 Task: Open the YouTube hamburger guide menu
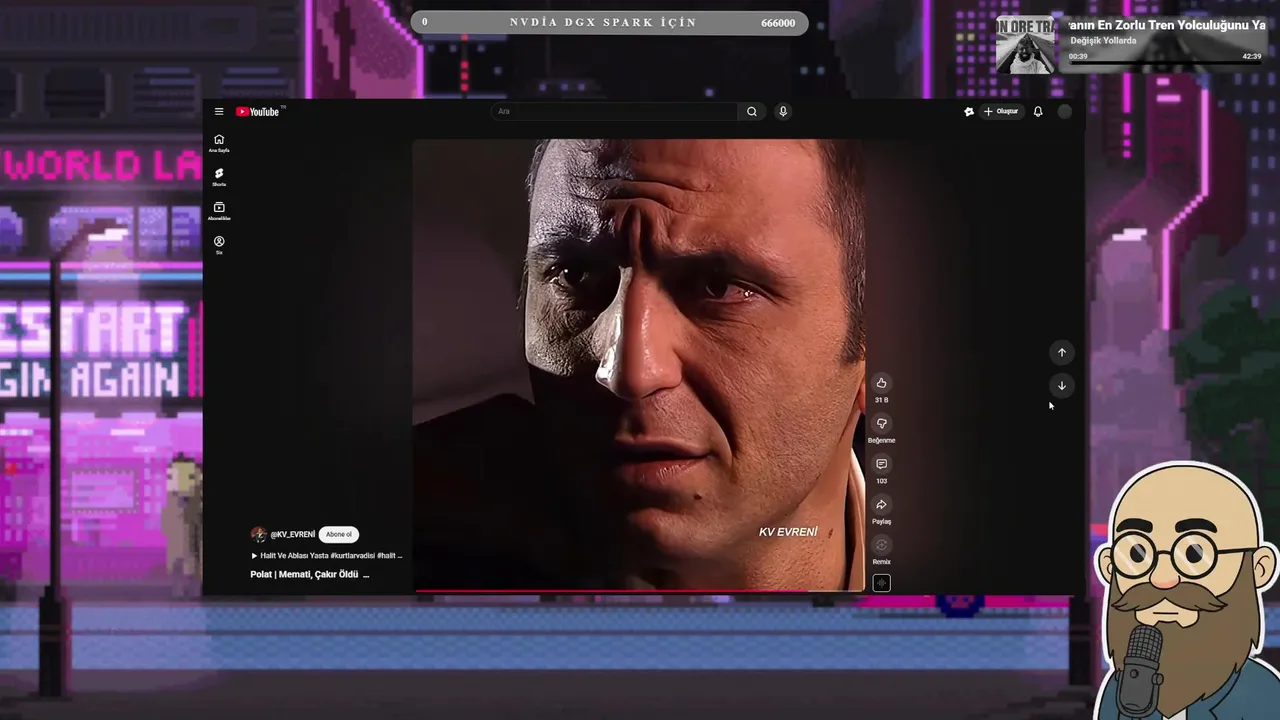pos(219,112)
